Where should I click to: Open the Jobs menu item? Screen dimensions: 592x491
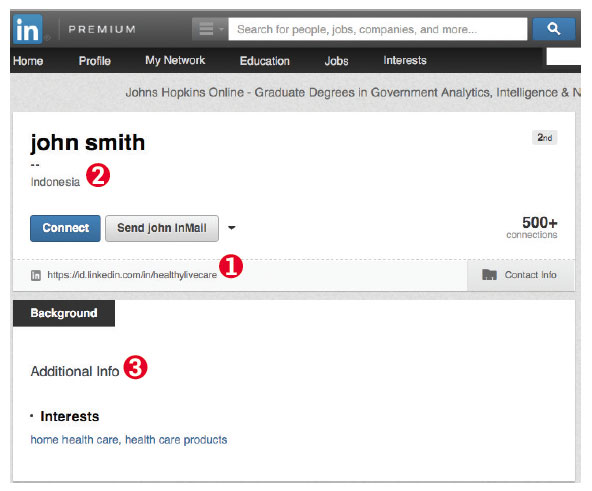tap(336, 61)
